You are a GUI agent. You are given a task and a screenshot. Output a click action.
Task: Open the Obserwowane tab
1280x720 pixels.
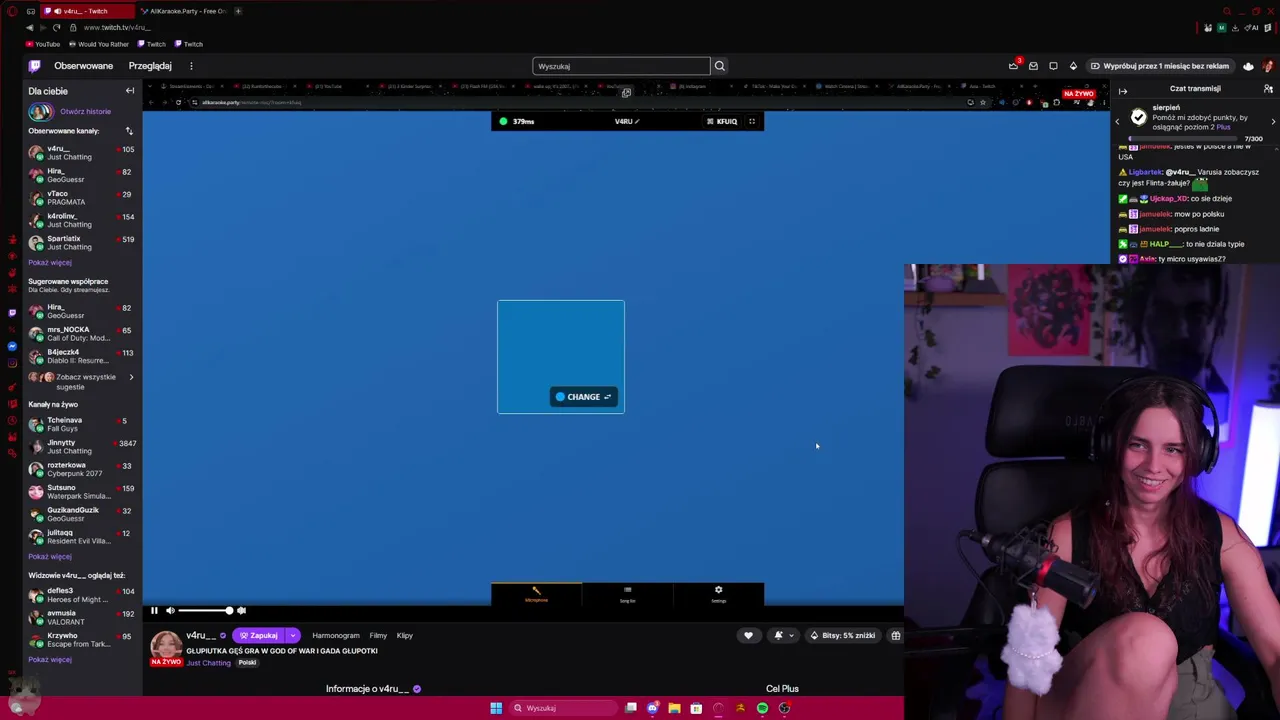tap(84, 66)
